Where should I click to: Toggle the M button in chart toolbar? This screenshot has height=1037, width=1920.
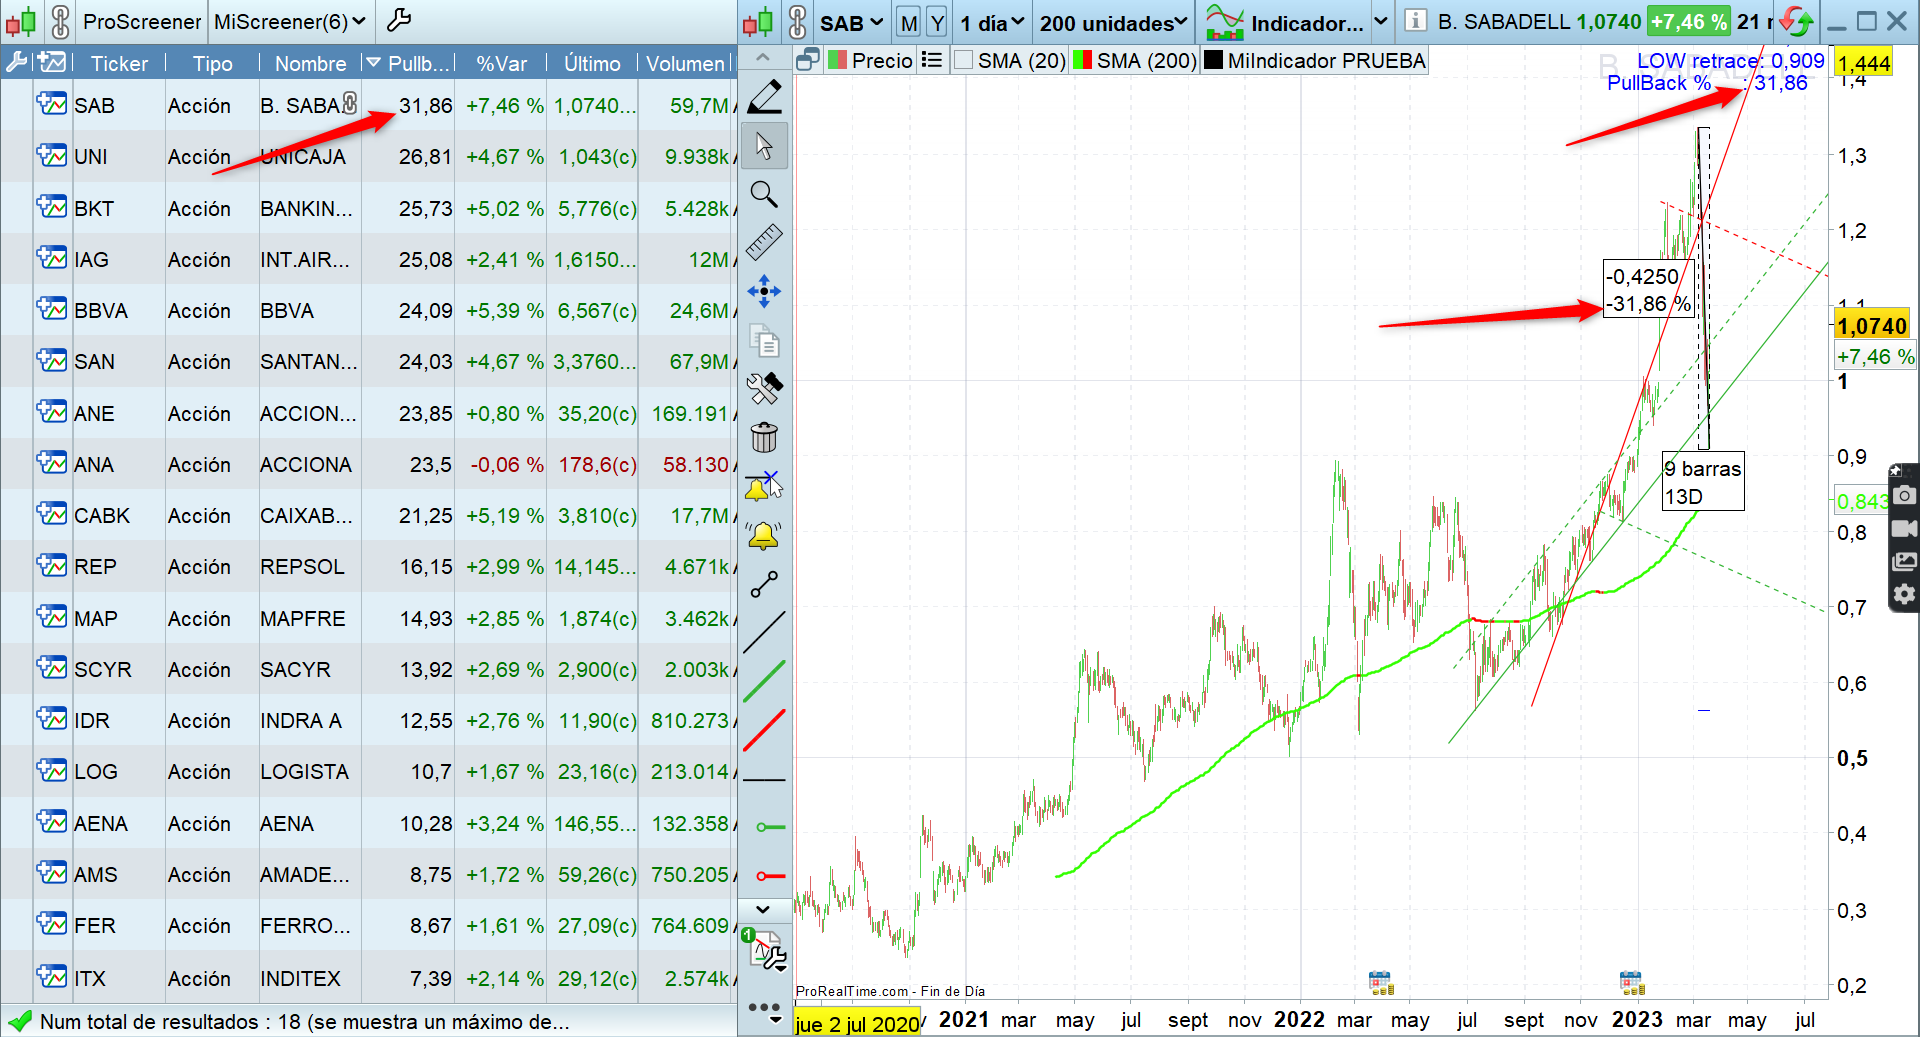pyautogui.click(x=908, y=22)
